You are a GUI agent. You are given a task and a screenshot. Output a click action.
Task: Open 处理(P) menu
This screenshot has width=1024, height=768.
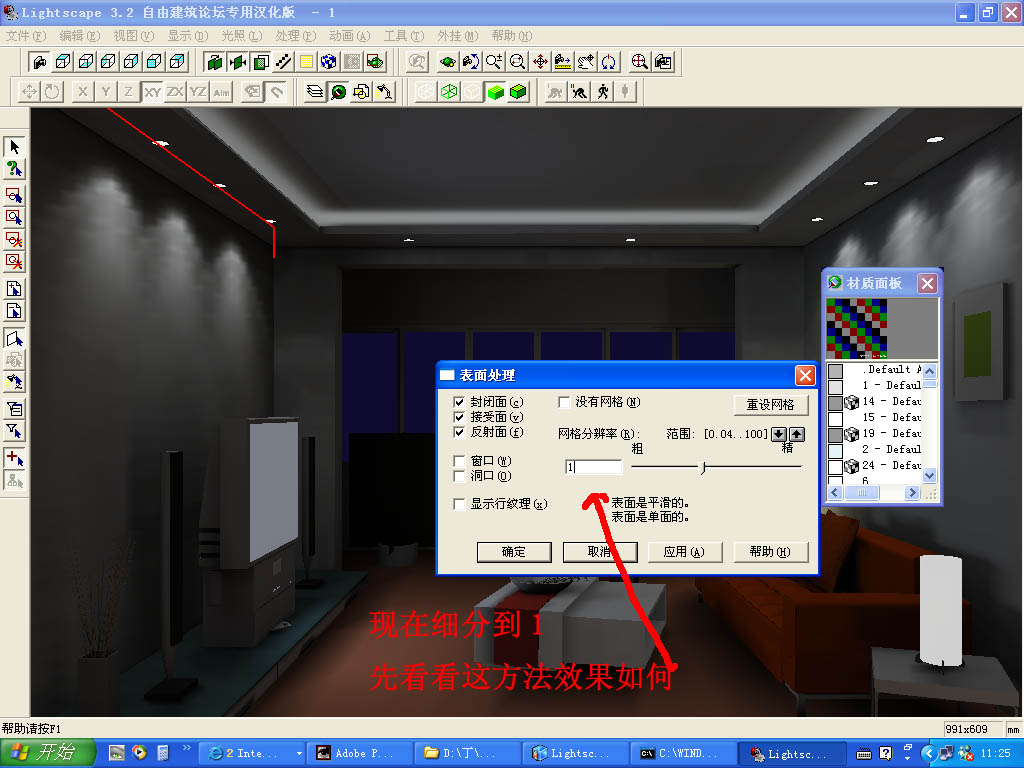pos(295,36)
